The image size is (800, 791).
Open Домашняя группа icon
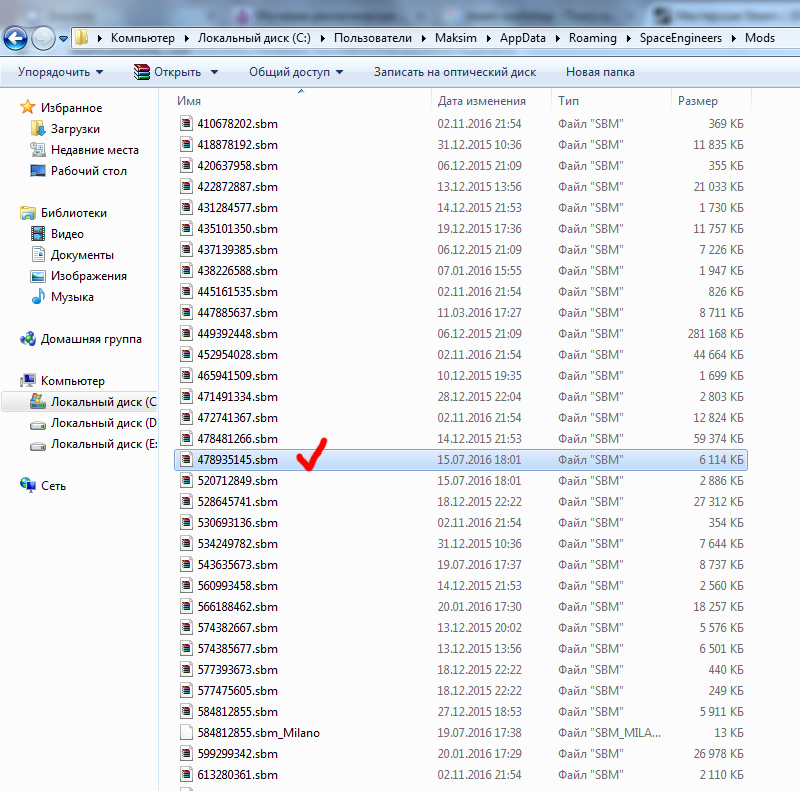28,339
